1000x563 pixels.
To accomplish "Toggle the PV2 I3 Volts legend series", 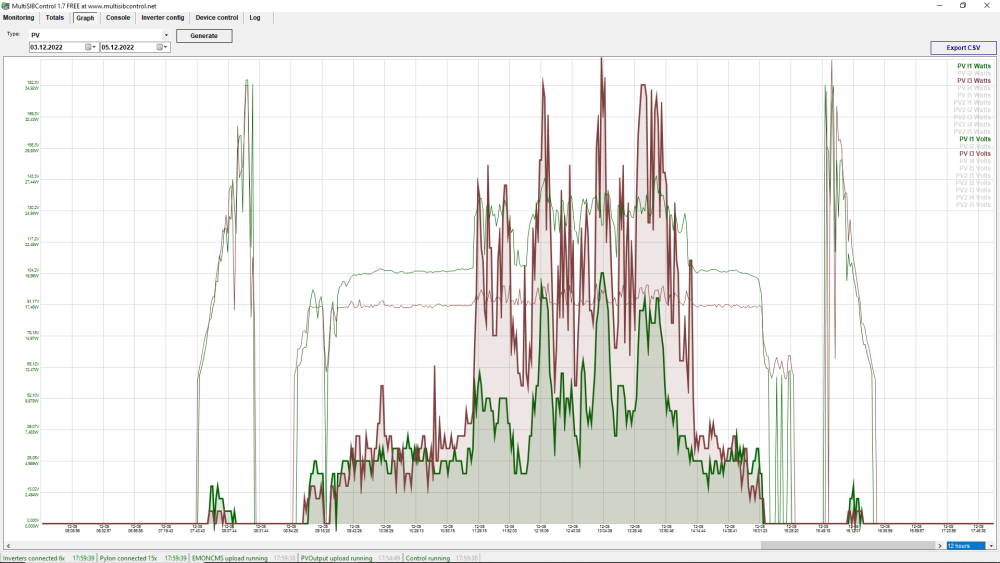I will tap(973, 191).
